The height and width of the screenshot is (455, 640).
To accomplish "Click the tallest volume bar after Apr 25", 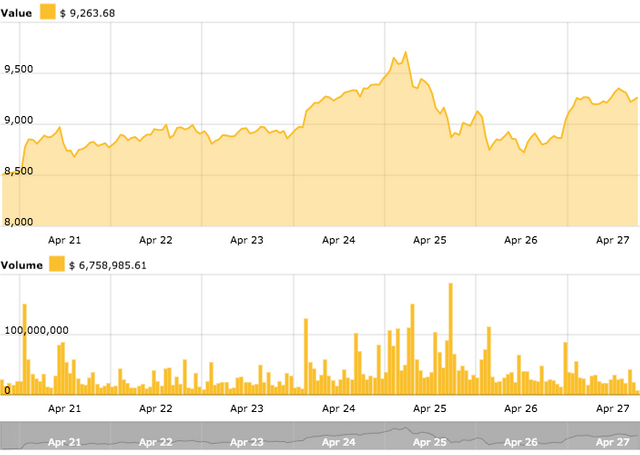I will 451,339.
